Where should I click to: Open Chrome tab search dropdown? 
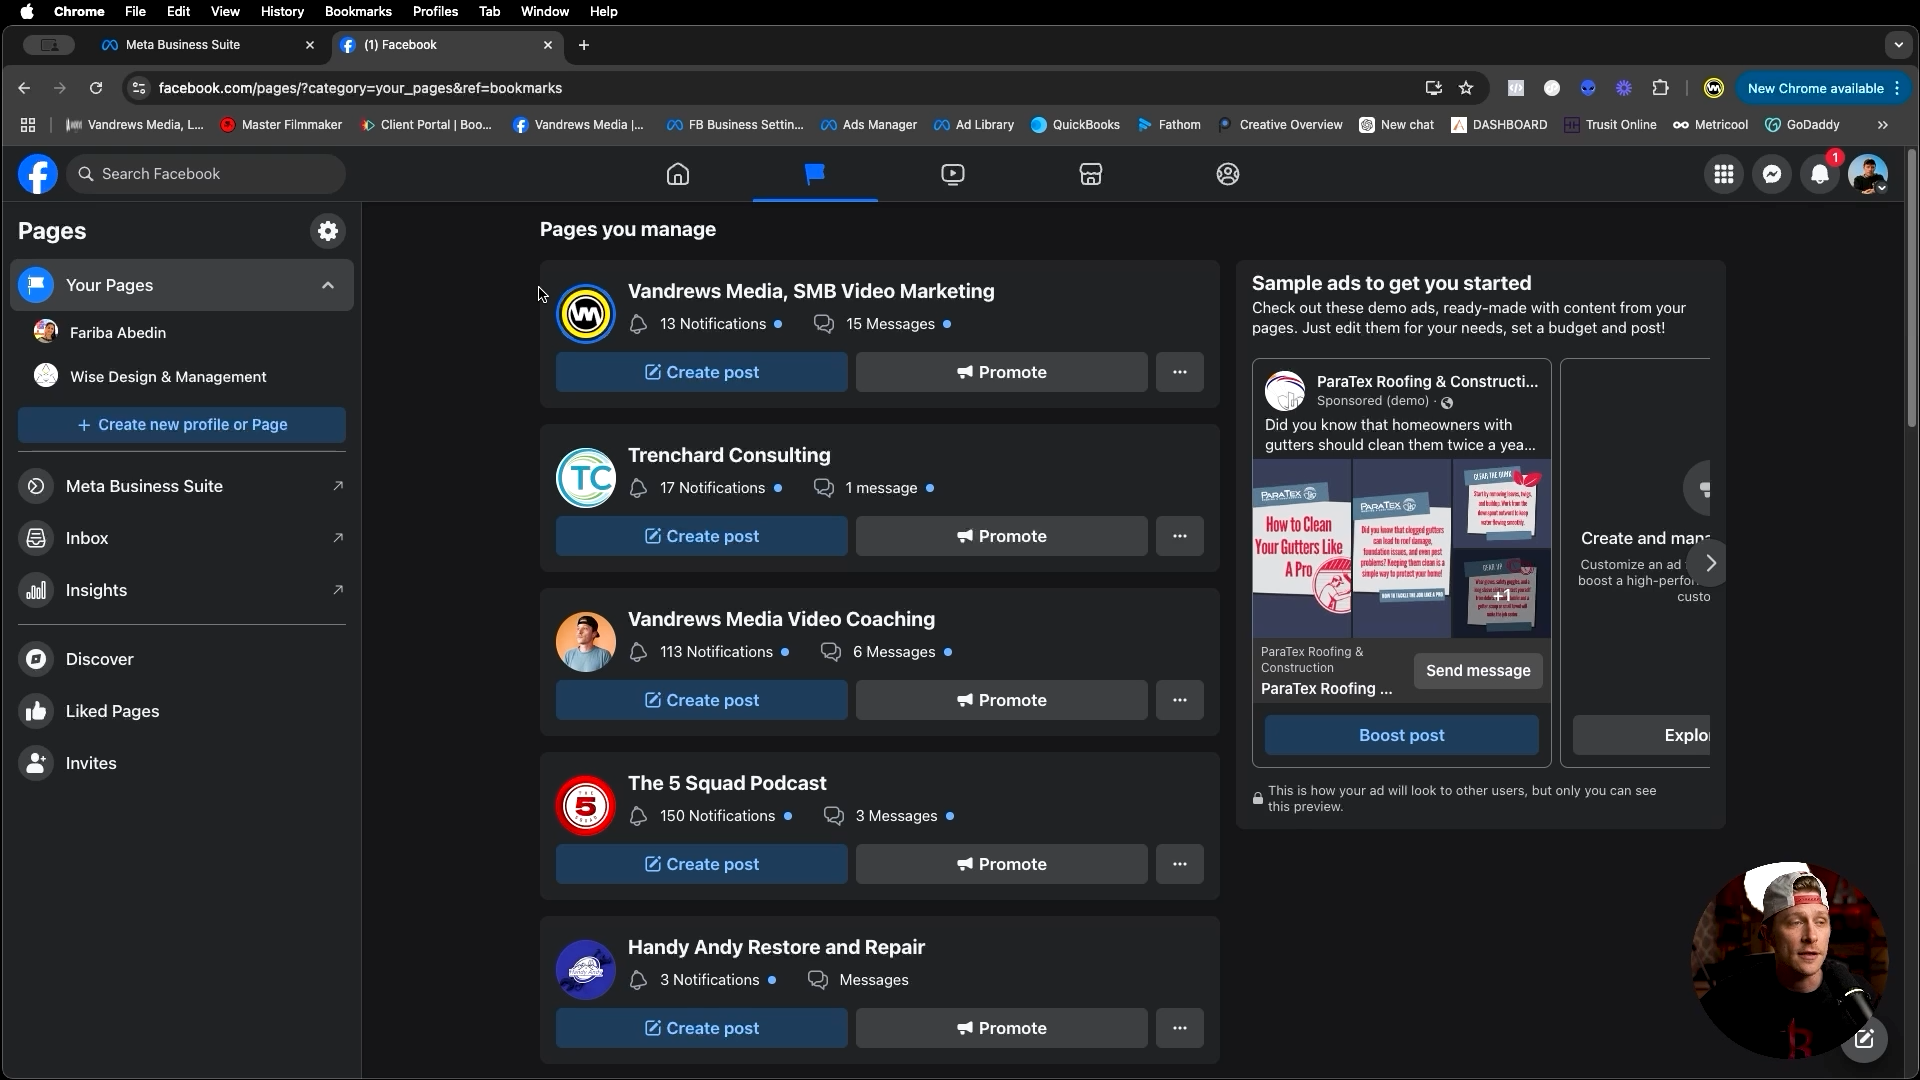pyautogui.click(x=1898, y=45)
